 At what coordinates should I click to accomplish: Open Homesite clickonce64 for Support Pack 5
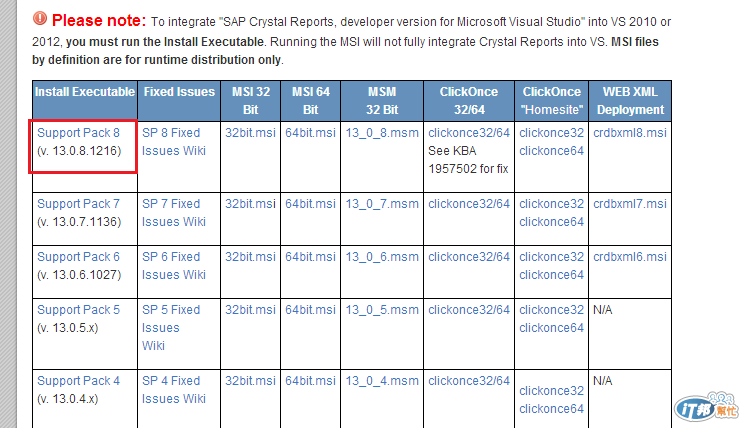[552, 328]
